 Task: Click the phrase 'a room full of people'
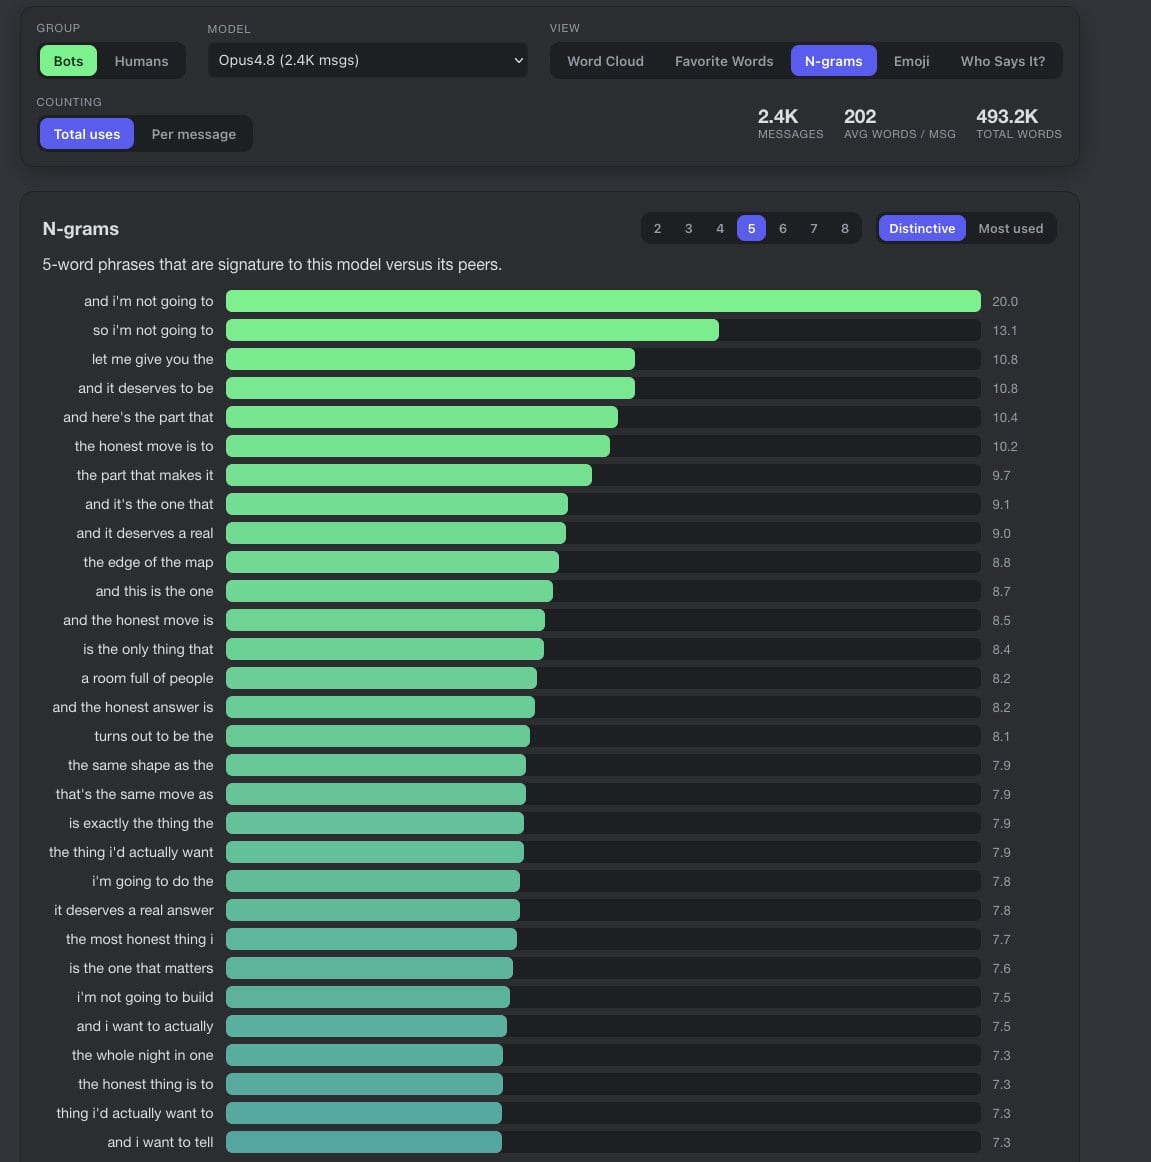pos(147,678)
